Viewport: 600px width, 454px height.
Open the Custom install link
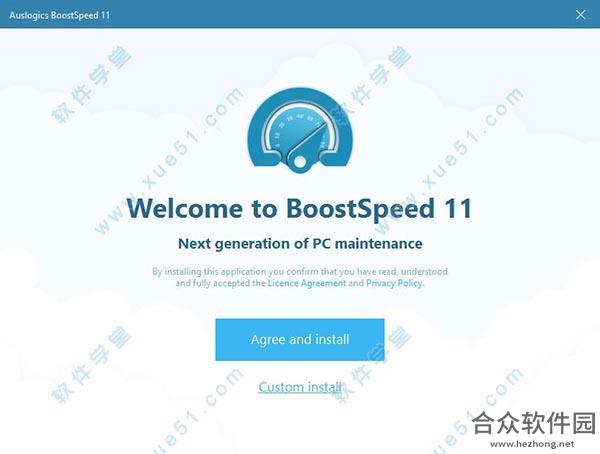click(x=300, y=387)
